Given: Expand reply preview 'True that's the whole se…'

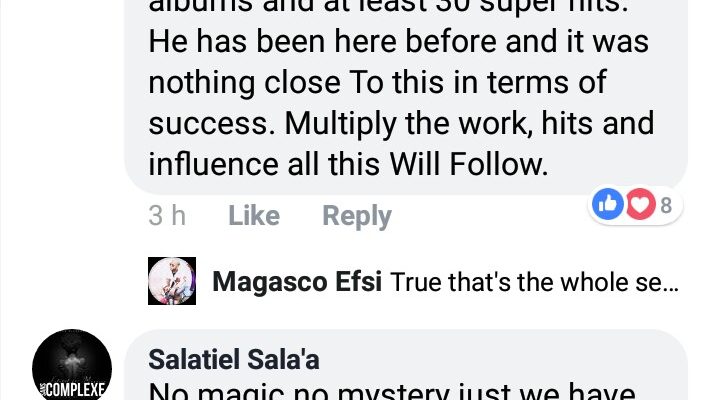Looking at the screenshot, I should 534,282.
